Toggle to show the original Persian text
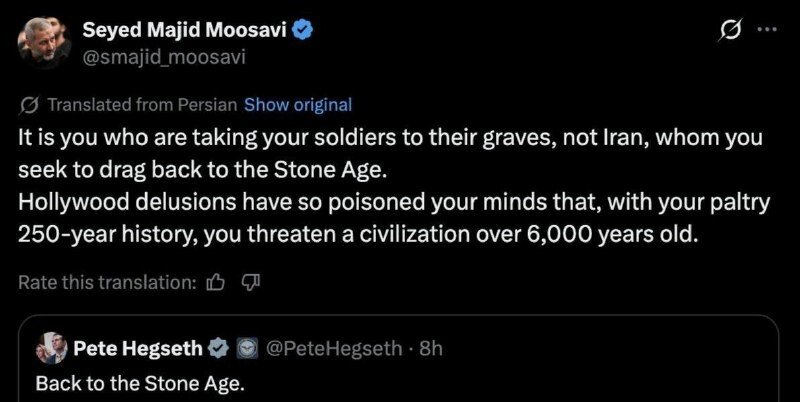 coord(298,104)
